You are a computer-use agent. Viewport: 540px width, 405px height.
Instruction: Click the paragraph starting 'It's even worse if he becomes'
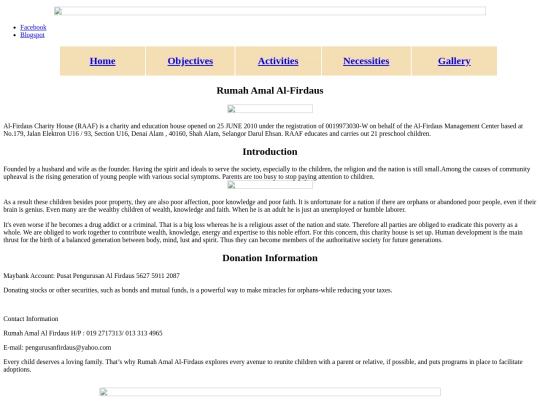[263, 232]
